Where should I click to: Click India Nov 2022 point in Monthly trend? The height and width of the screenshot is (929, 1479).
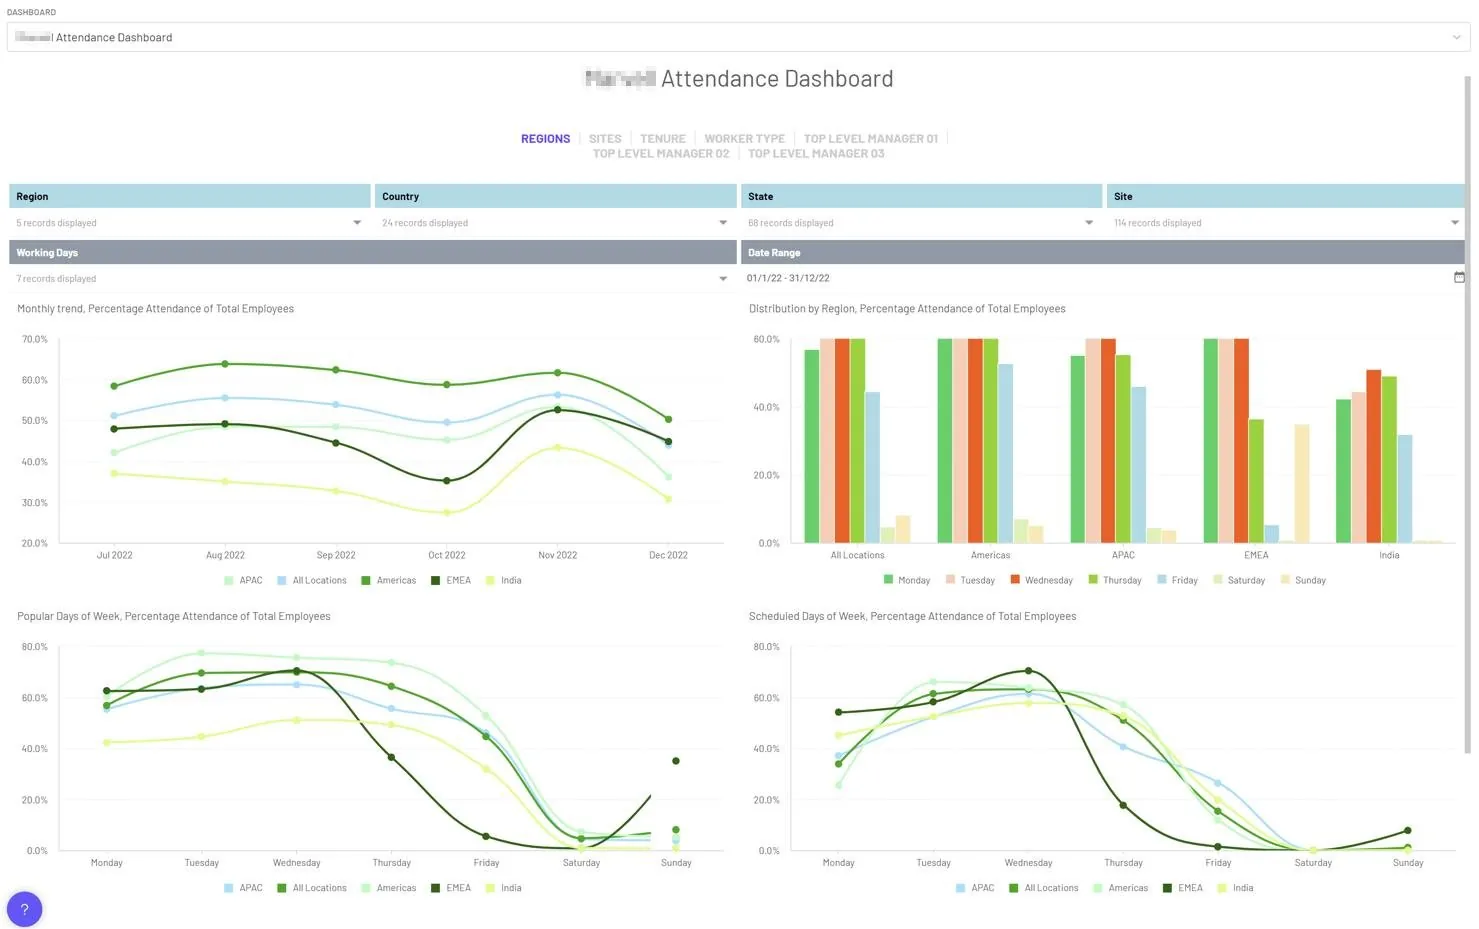click(x=557, y=447)
